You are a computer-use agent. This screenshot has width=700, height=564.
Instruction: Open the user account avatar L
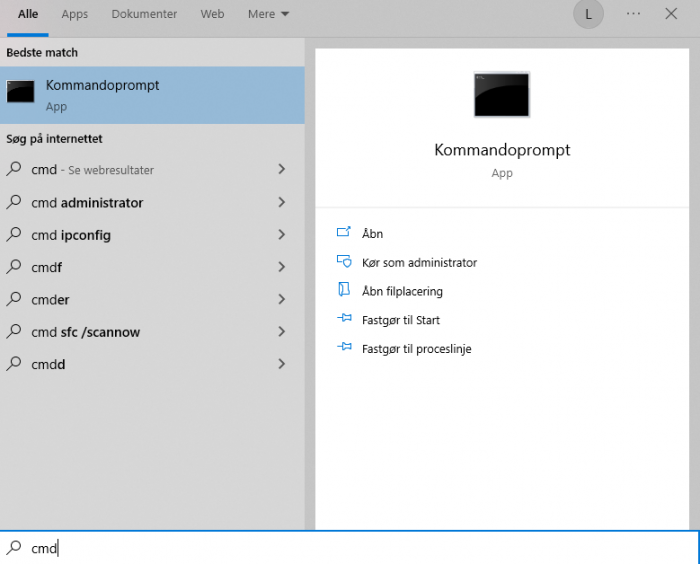pos(588,14)
